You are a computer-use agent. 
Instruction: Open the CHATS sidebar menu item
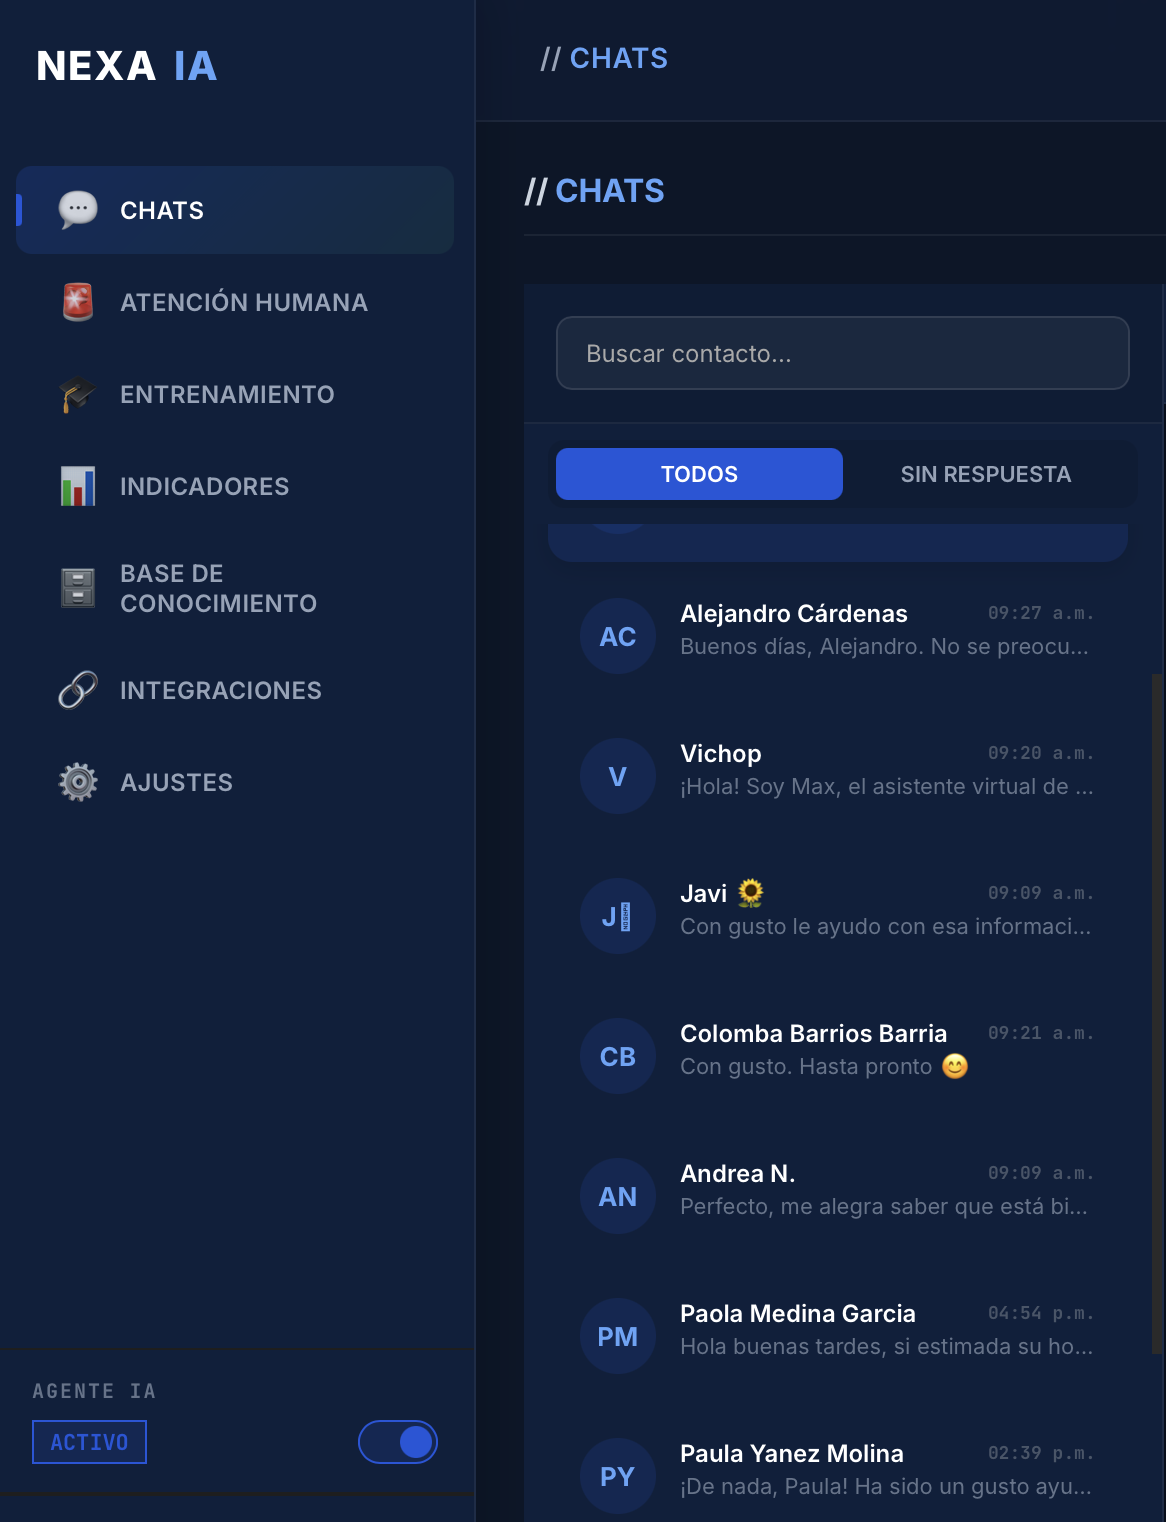(235, 210)
